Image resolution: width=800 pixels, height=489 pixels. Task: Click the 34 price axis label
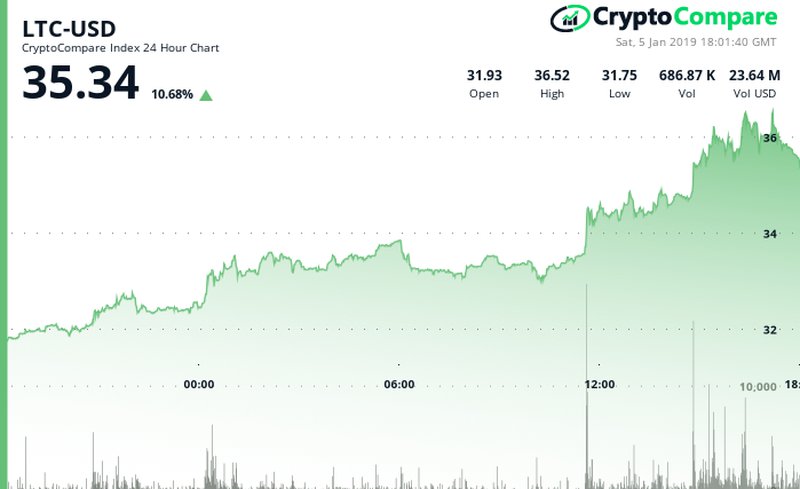point(770,234)
